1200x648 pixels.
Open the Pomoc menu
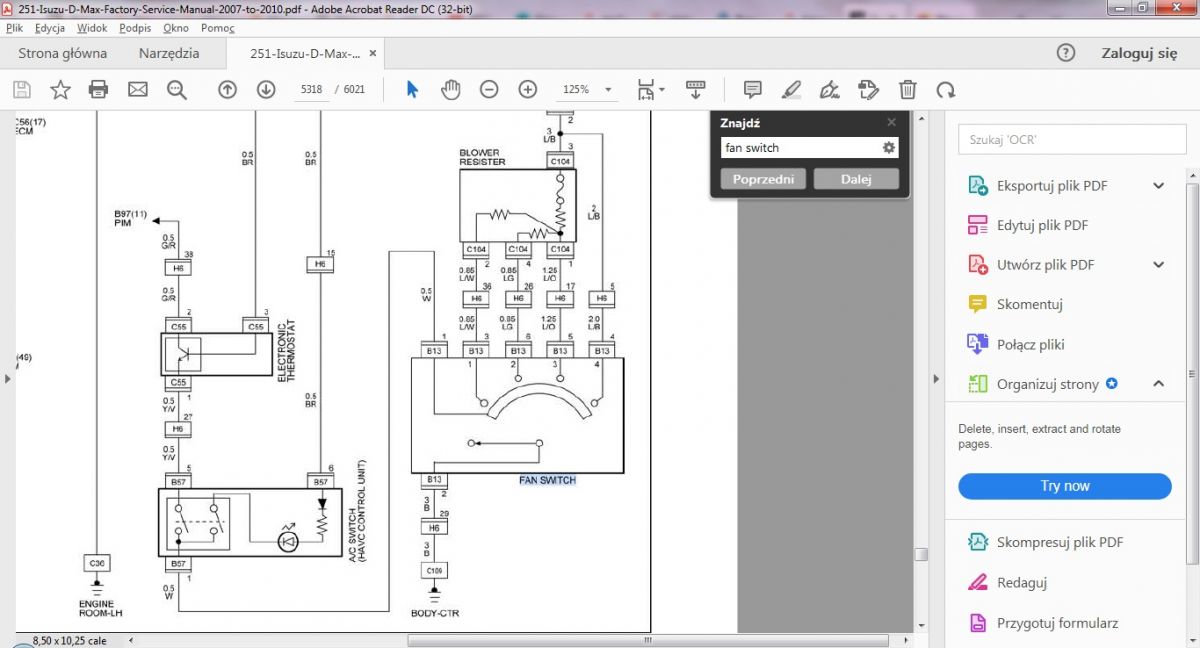point(217,28)
